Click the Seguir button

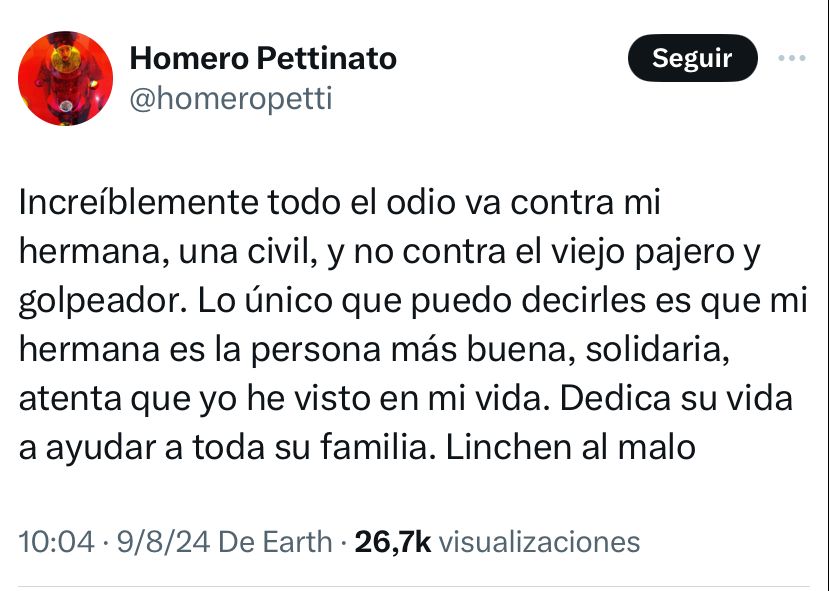[692, 59]
